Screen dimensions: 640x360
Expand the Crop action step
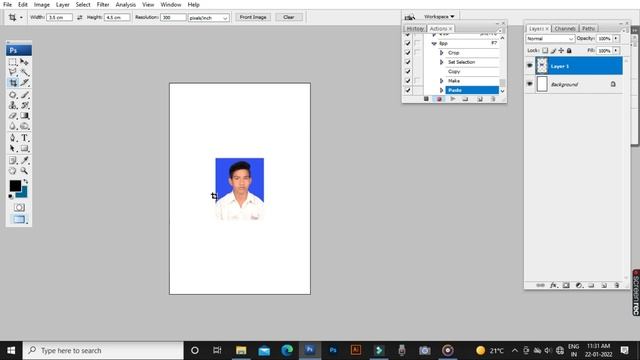(441, 53)
